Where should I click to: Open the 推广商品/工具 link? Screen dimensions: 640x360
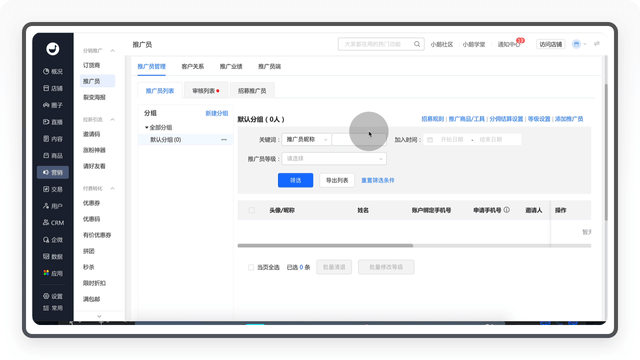(467, 119)
